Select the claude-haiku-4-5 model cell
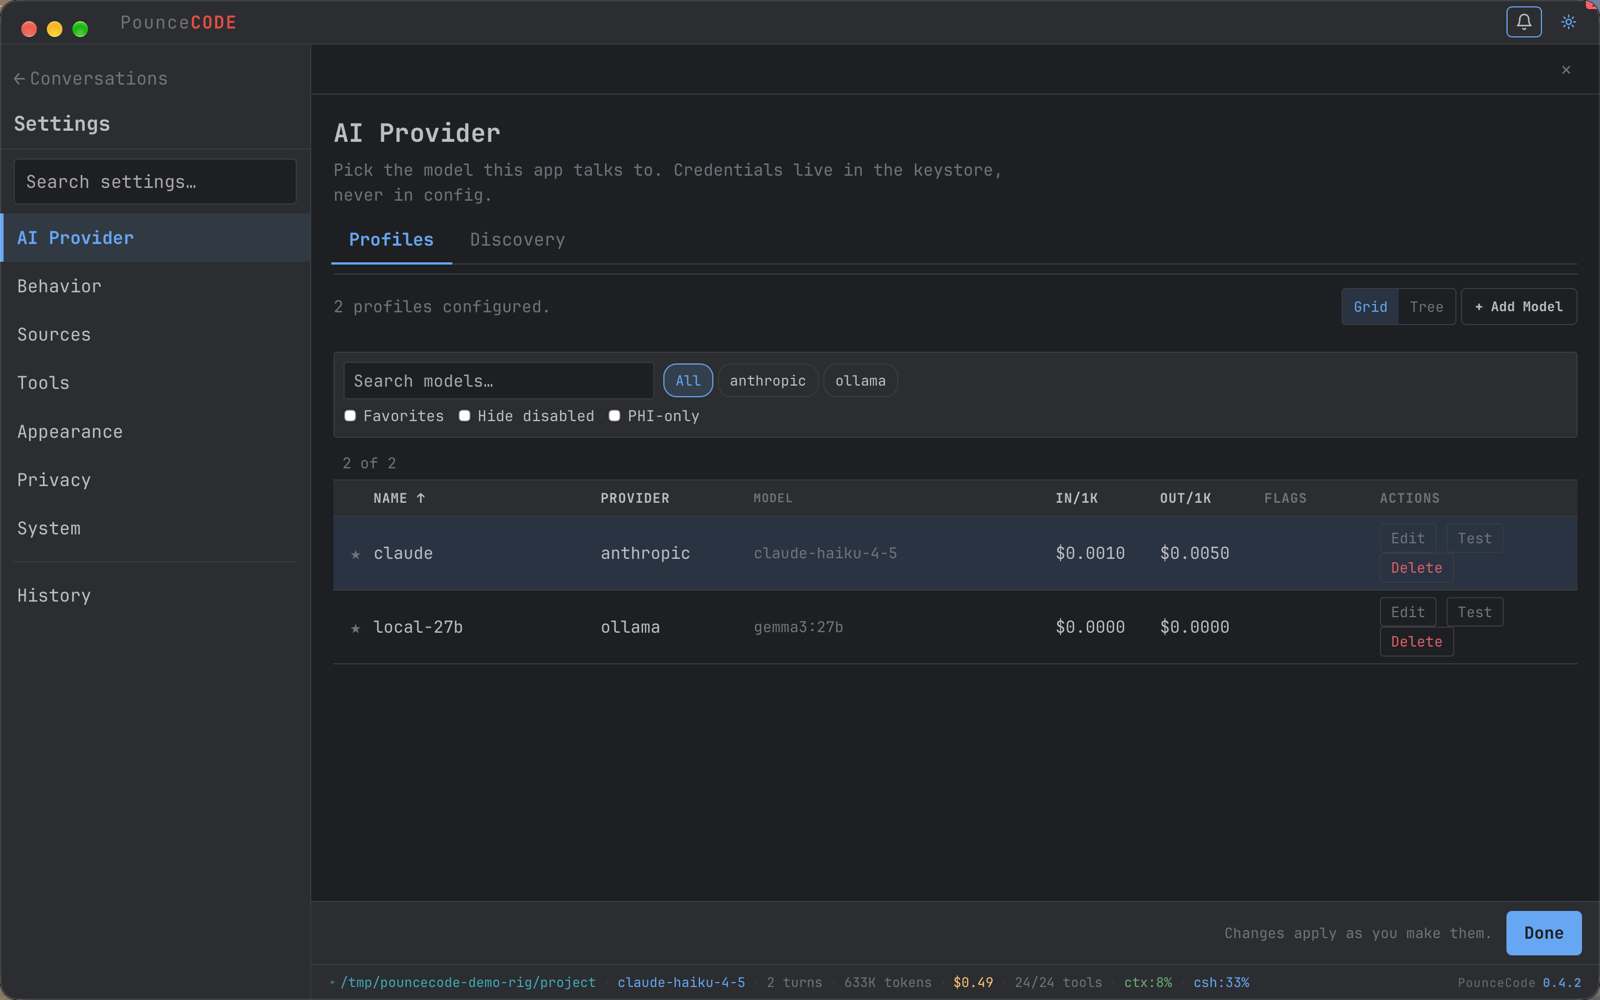 pyautogui.click(x=825, y=554)
